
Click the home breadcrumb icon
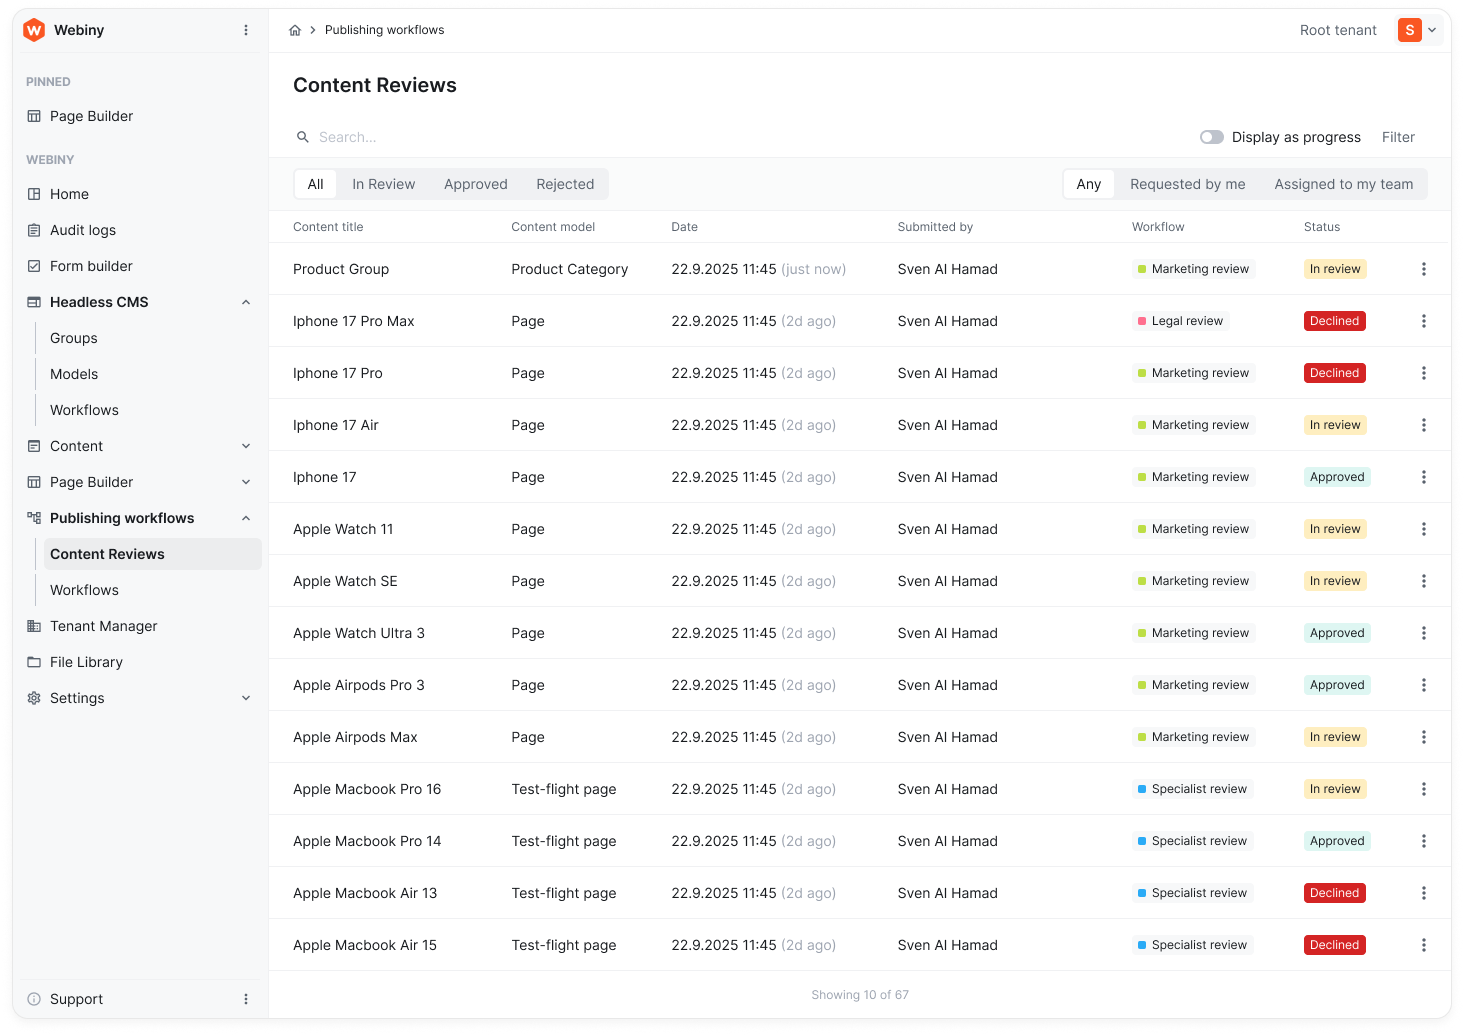click(295, 30)
